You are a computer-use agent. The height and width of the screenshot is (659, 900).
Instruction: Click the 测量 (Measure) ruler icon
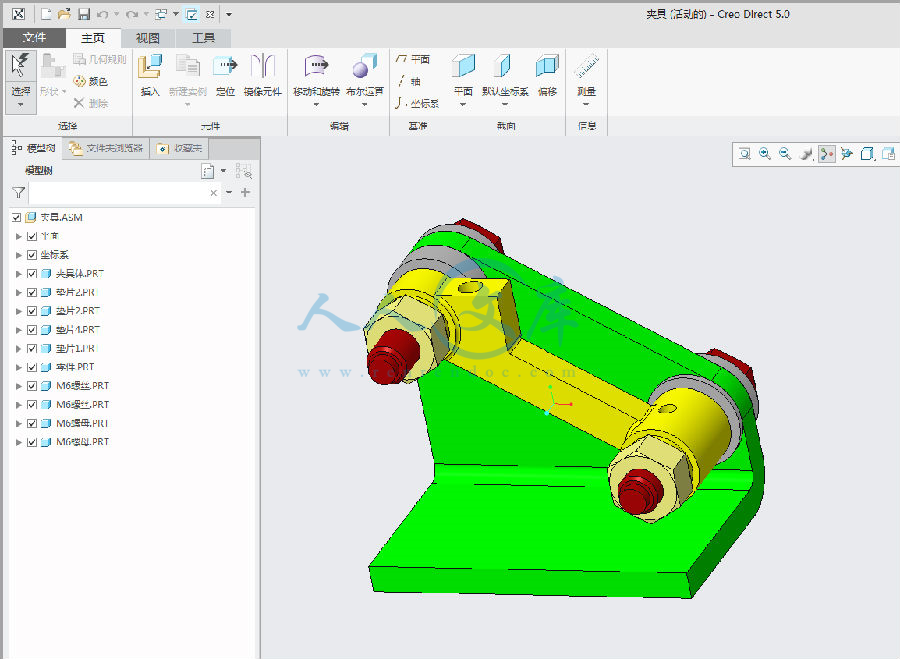pos(587,66)
